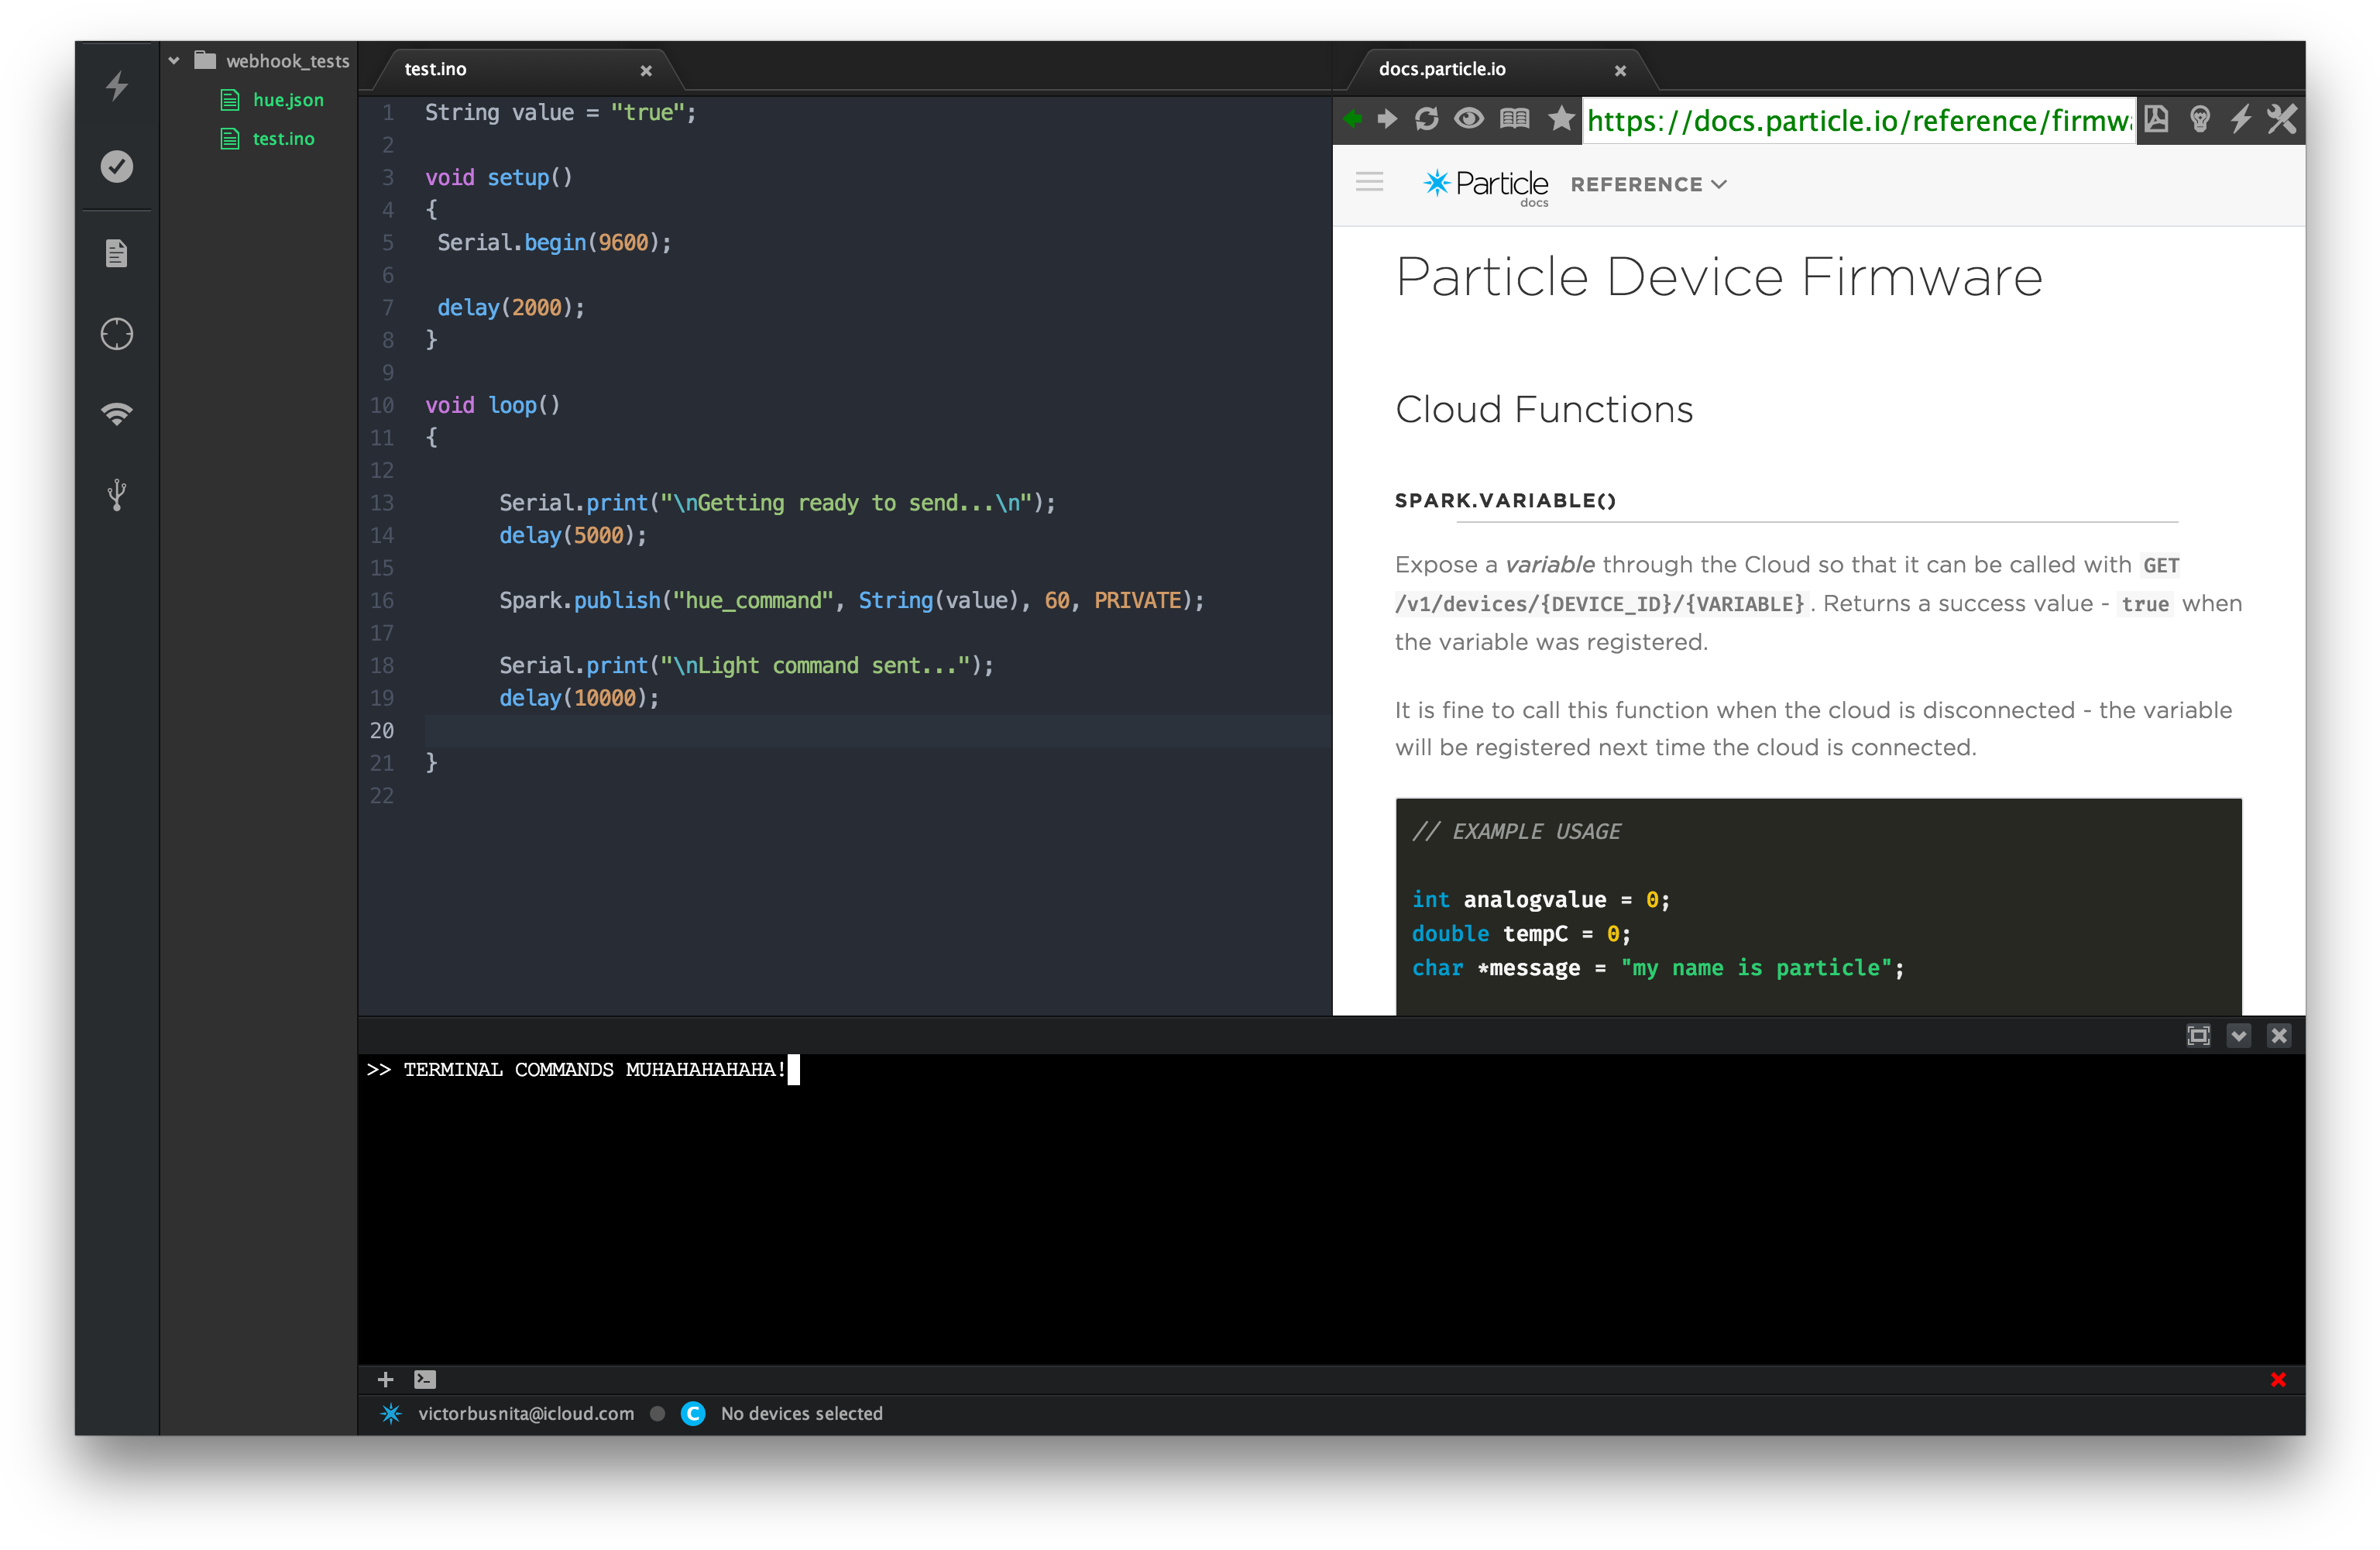Click the lightbulb icon in browser toolbar
This screenshot has height=1550, width=2380.
[x=2199, y=119]
